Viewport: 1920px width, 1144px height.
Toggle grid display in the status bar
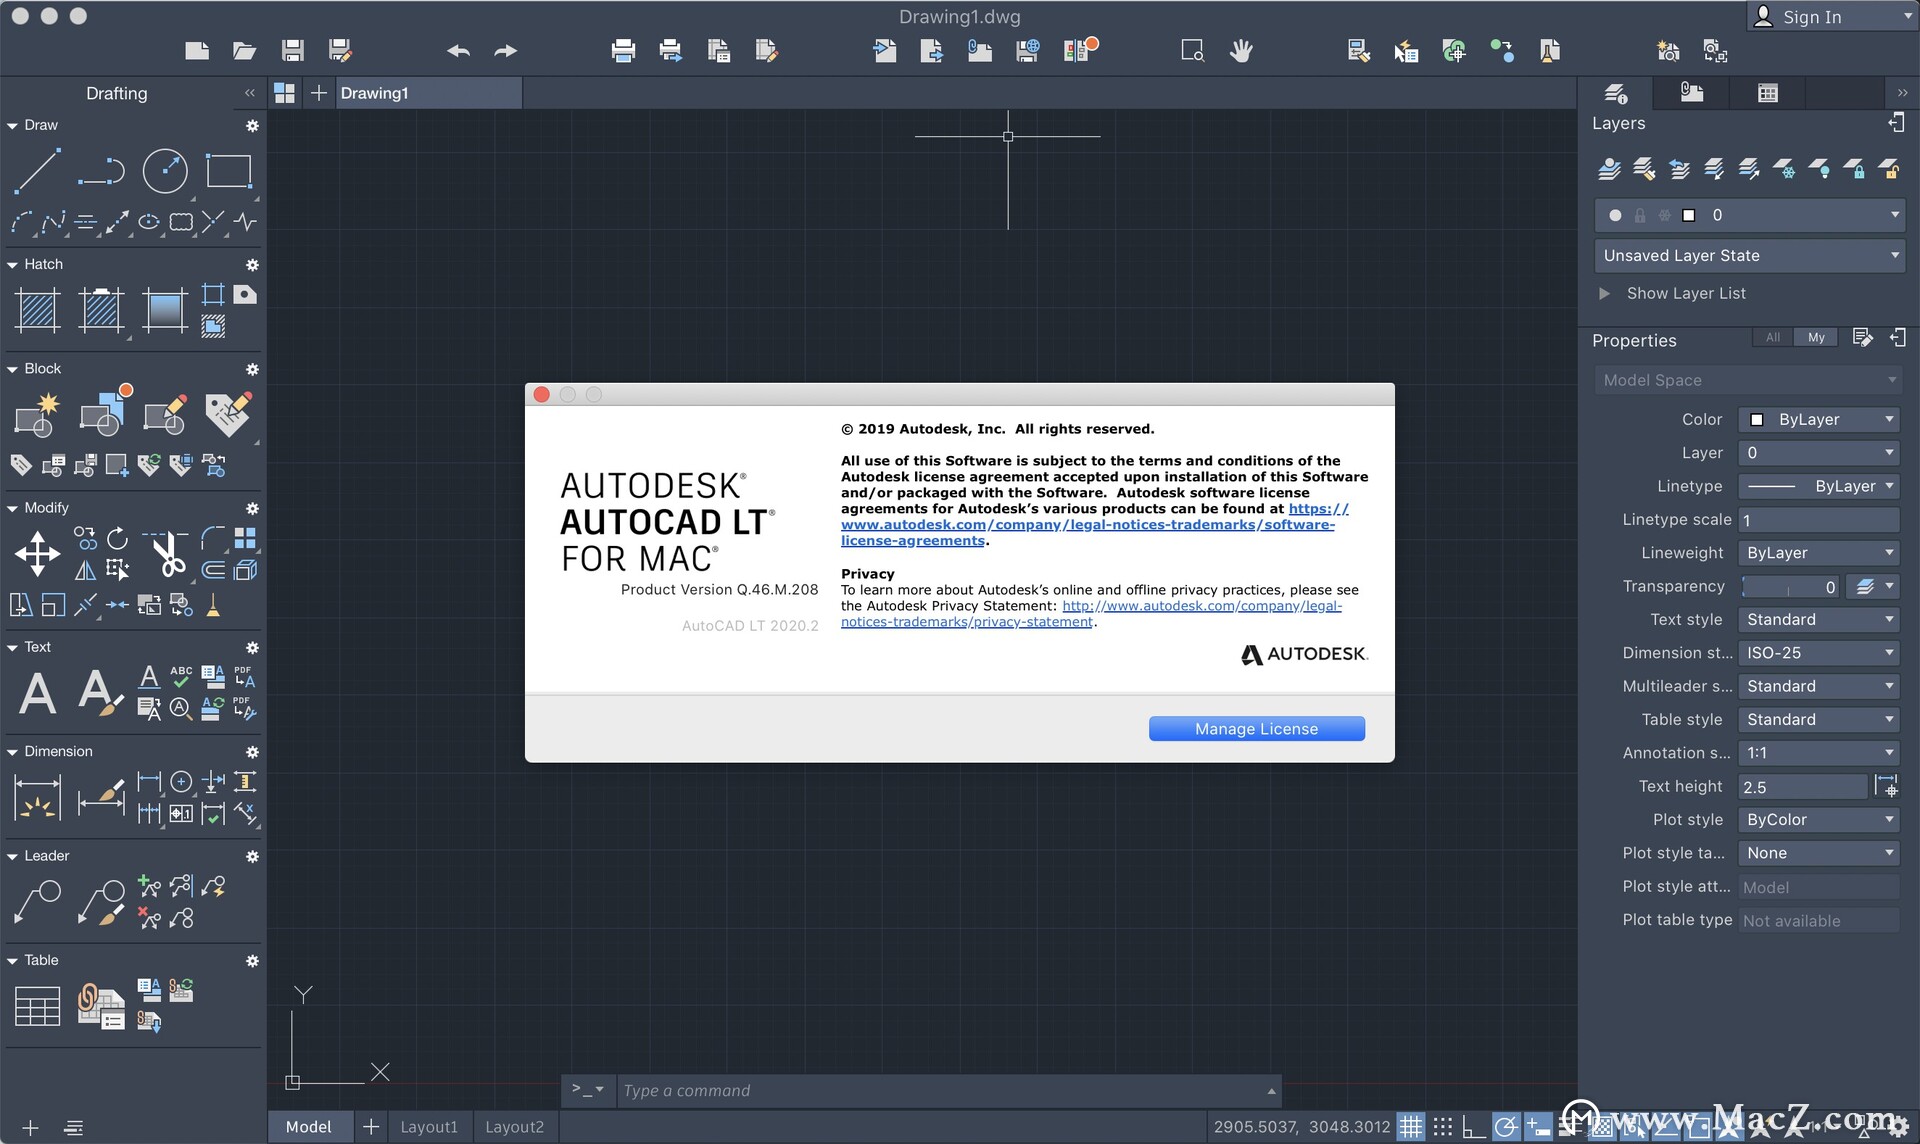point(1410,1127)
